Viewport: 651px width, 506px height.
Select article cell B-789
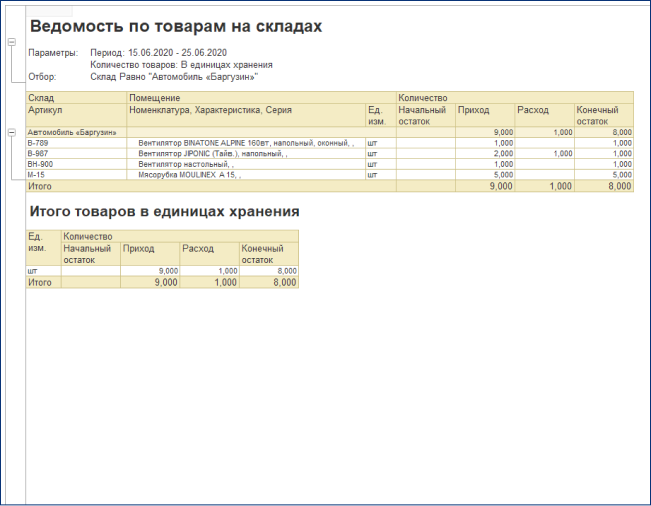pyautogui.click(x=76, y=143)
